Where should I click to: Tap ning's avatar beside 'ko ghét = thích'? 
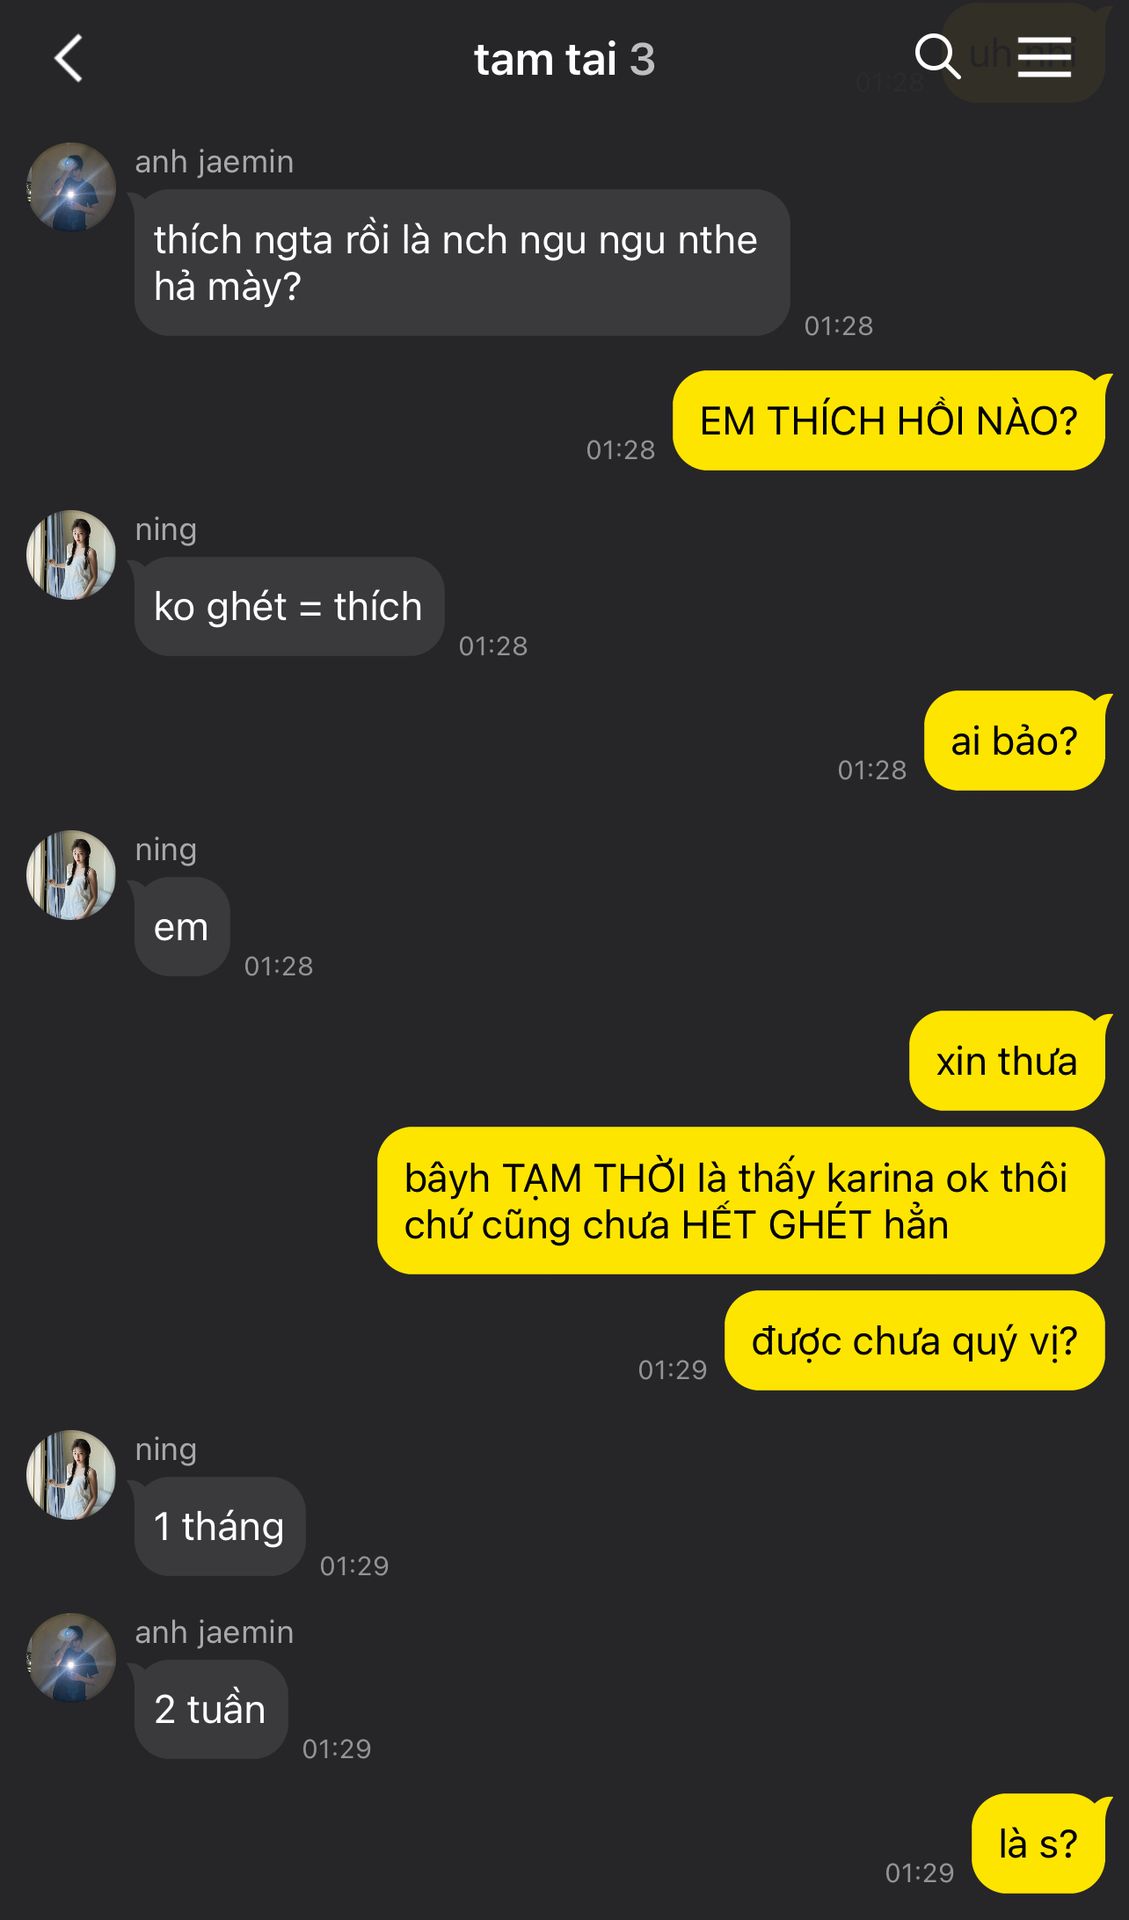click(71, 555)
